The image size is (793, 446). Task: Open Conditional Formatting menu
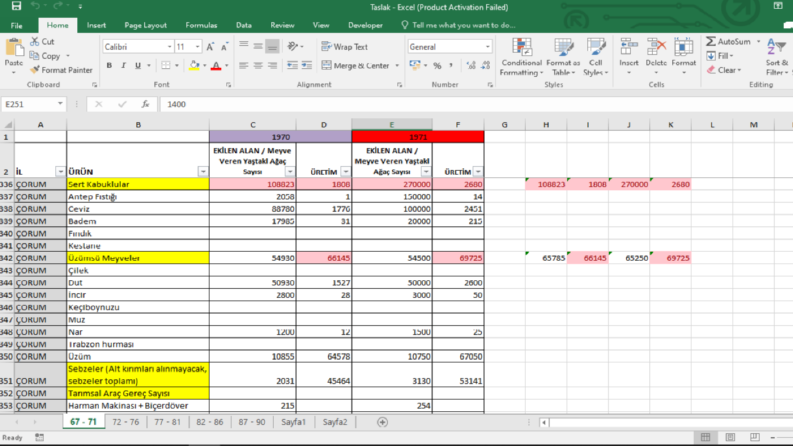[521, 57]
